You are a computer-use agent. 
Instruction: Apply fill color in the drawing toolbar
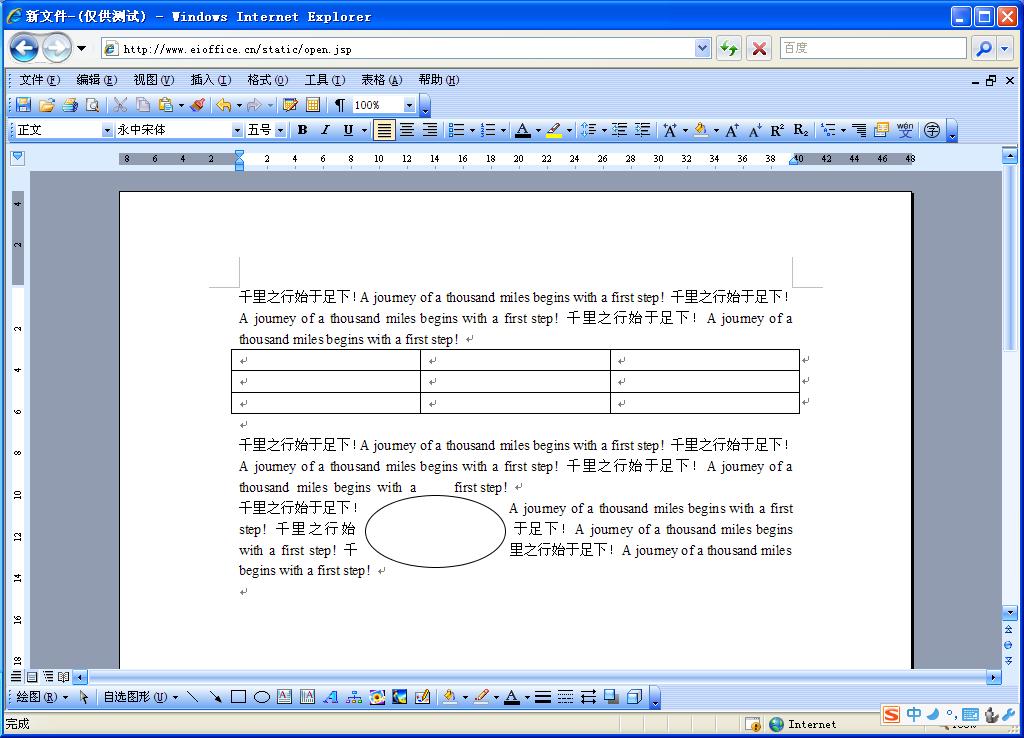click(449, 697)
